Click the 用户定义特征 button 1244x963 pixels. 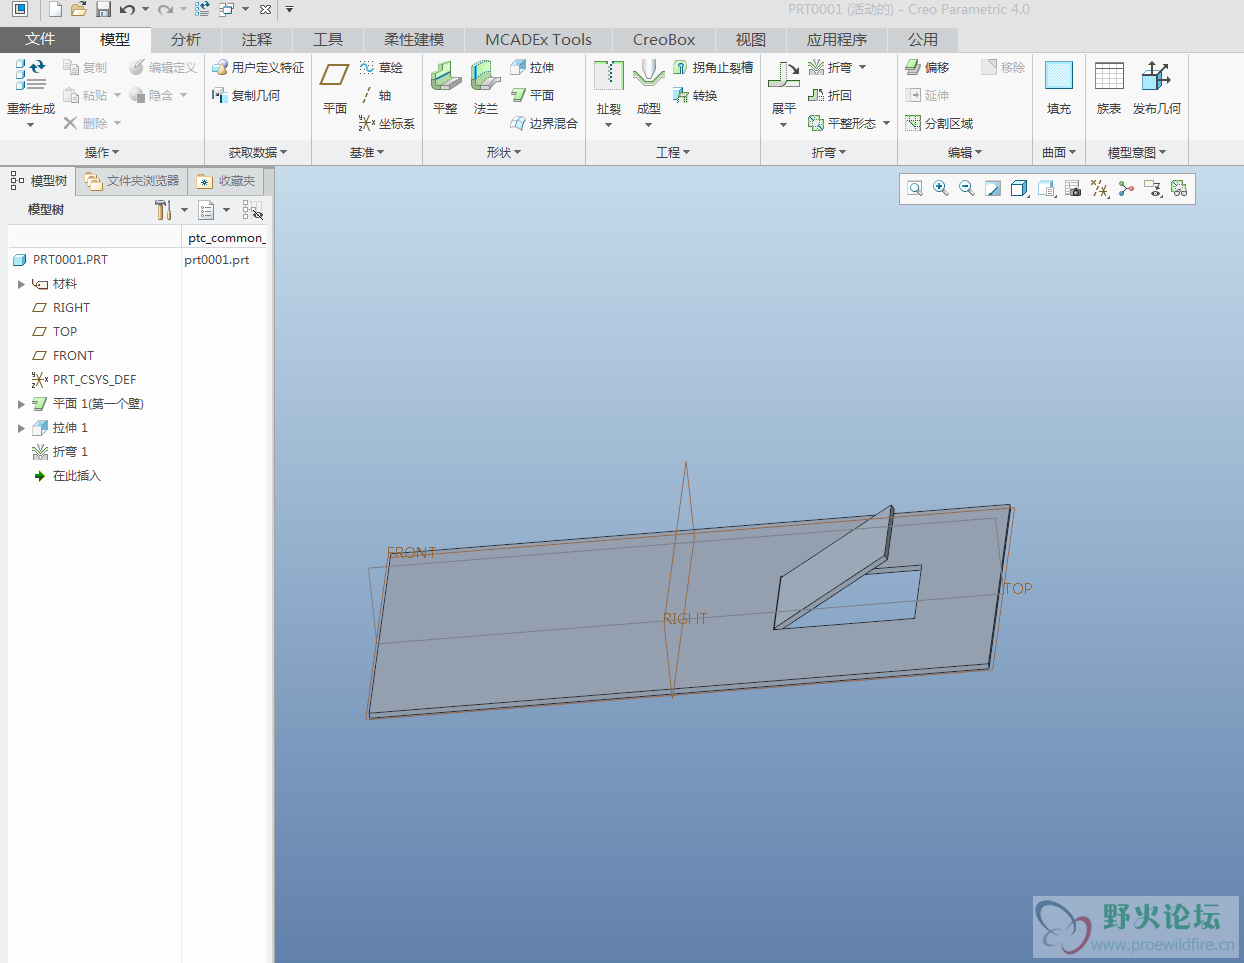[x=258, y=67]
